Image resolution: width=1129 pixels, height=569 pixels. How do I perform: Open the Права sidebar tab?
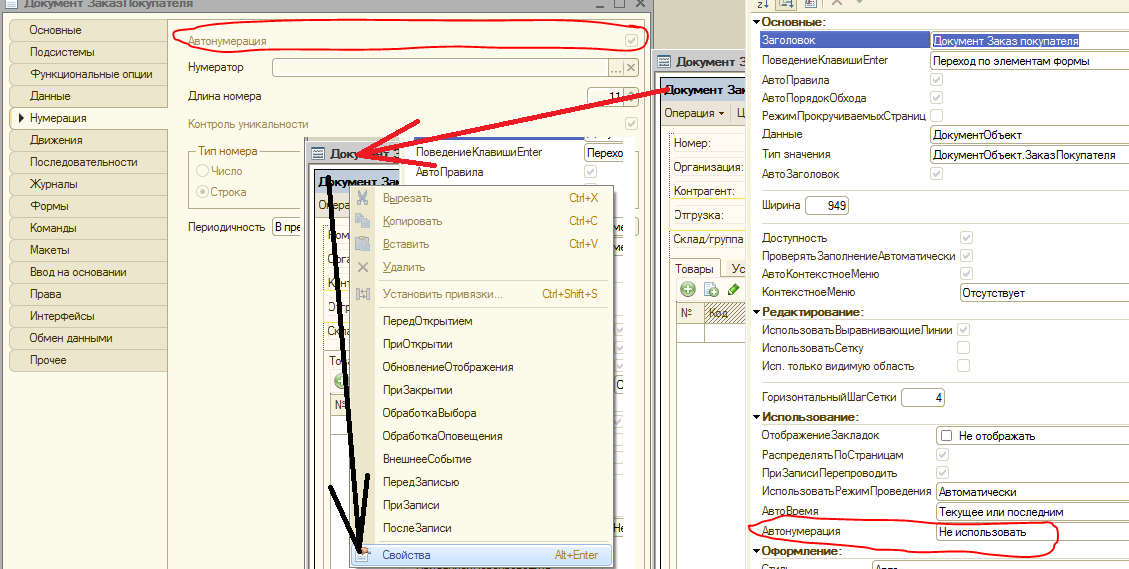(88, 294)
